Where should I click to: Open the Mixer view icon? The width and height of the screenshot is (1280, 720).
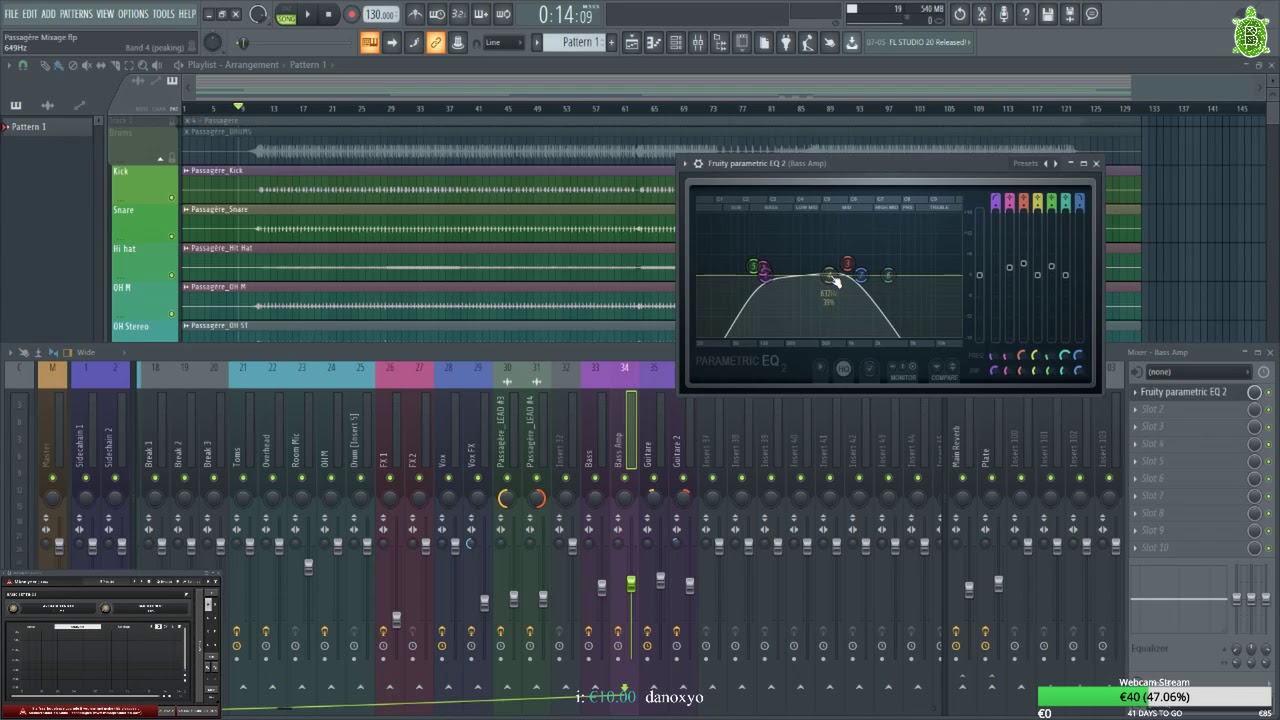pyautogui.click(x=699, y=42)
